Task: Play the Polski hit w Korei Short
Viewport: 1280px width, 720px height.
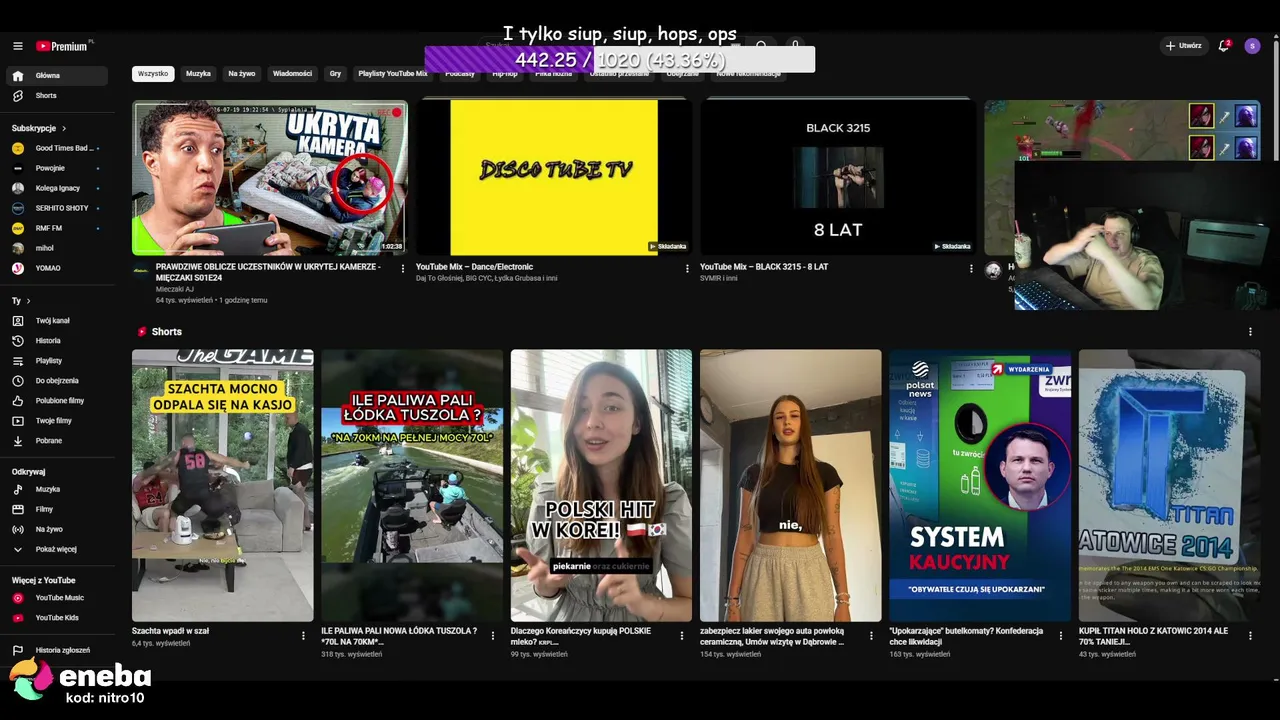Action: (x=601, y=486)
